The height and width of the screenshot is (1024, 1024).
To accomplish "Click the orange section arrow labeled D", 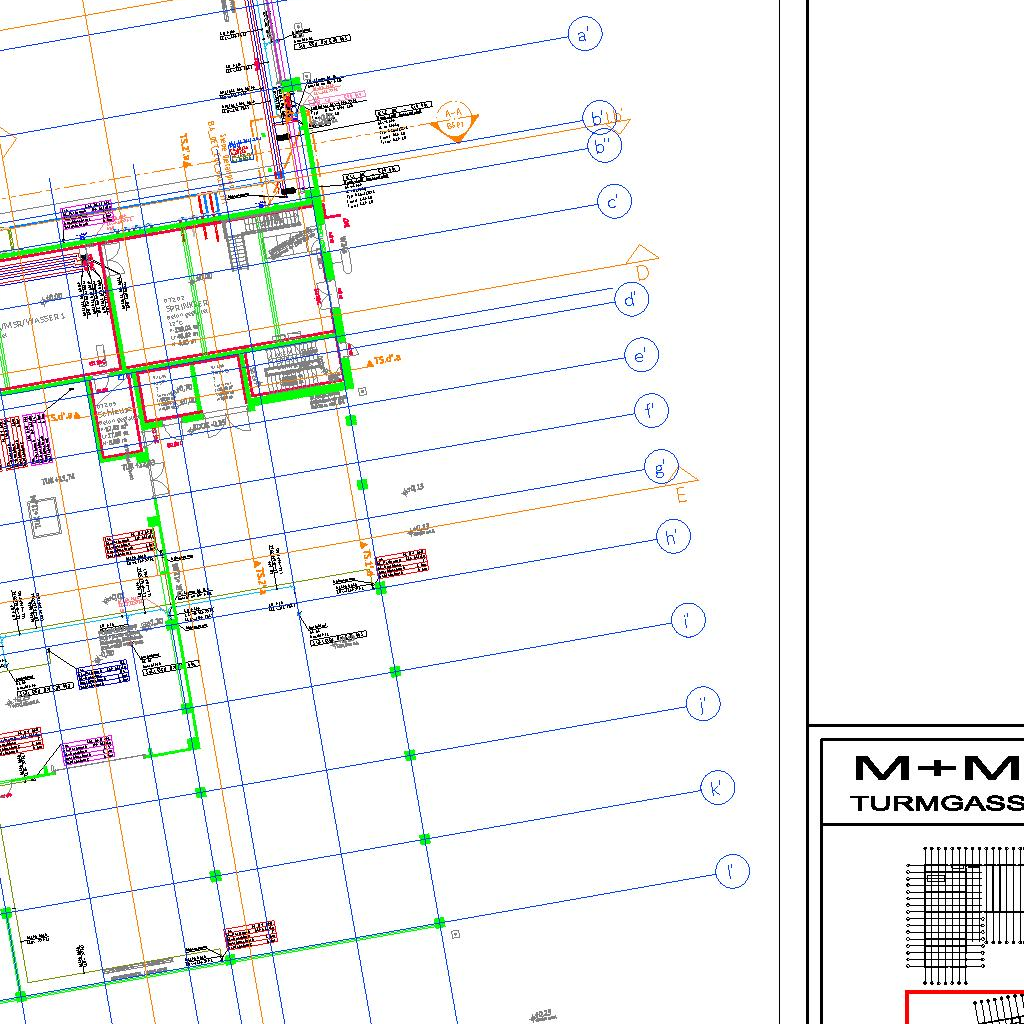I will tap(640, 260).
